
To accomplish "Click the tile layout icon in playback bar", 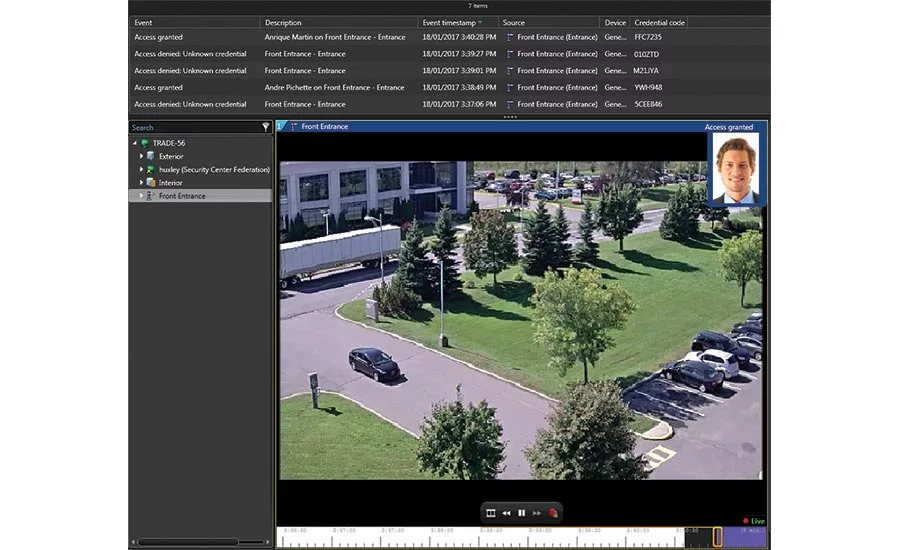I will 491,513.
